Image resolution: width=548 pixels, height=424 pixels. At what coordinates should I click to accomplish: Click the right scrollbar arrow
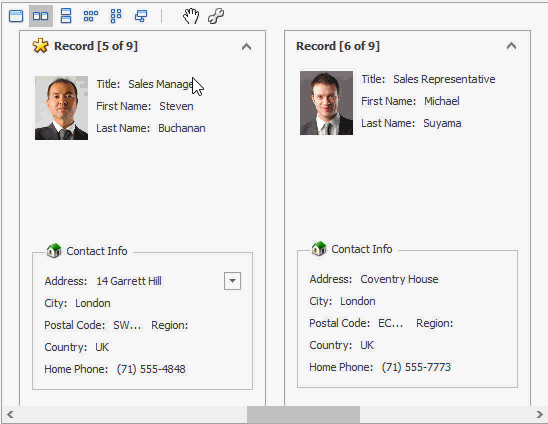click(540, 415)
